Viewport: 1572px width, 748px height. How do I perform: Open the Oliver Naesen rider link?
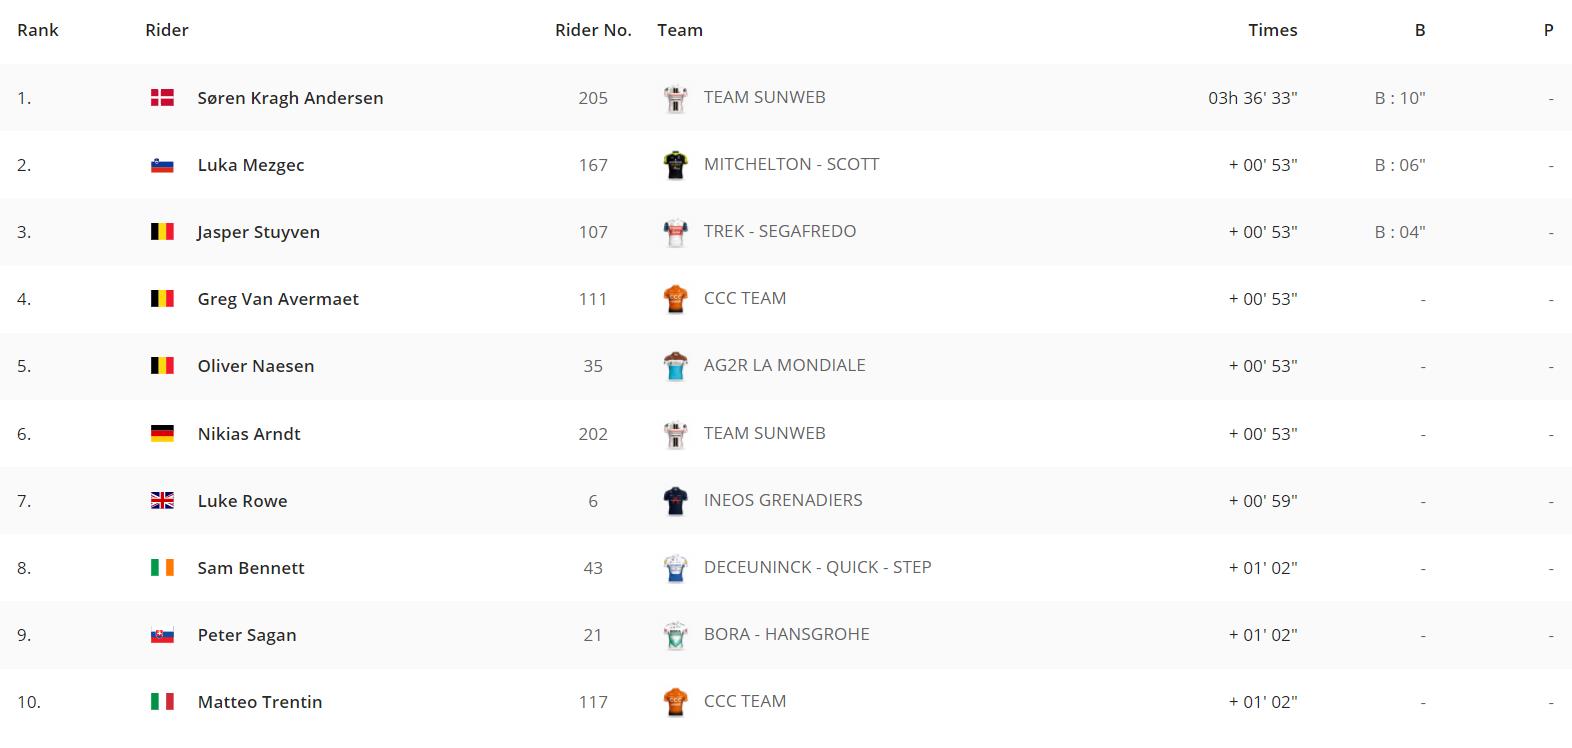click(256, 365)
